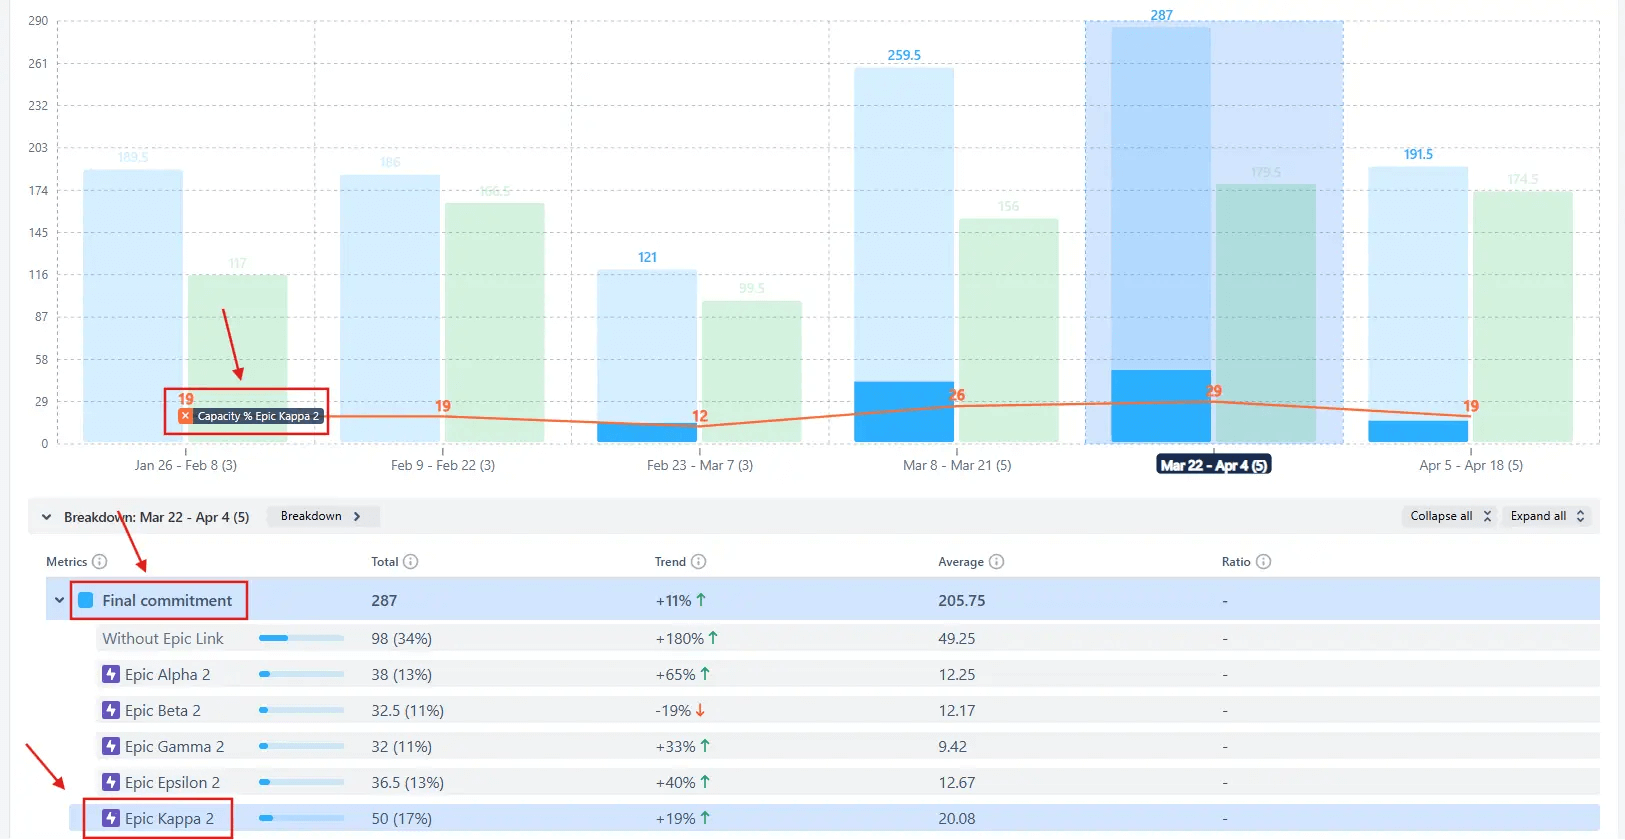The height and width of the screenshot is (840, 1625).
Task: Click the Epic Alpha 2 lightning icon
Action: (x=111, y=675)
